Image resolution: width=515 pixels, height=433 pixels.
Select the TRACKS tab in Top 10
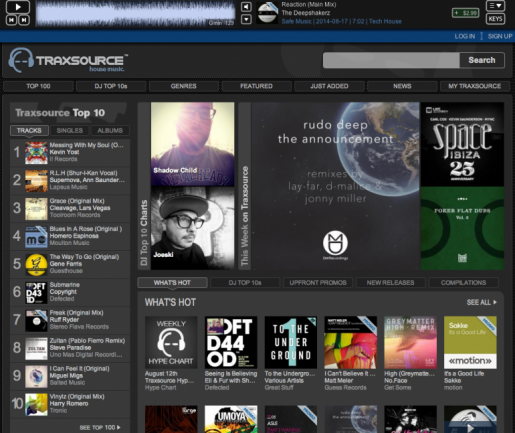29,130
